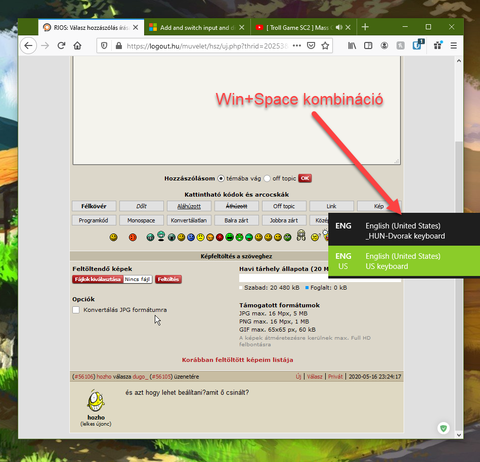Click Fájlok kiválasztása file chooser button
480x462 pixels.
[x=98, y=279]
